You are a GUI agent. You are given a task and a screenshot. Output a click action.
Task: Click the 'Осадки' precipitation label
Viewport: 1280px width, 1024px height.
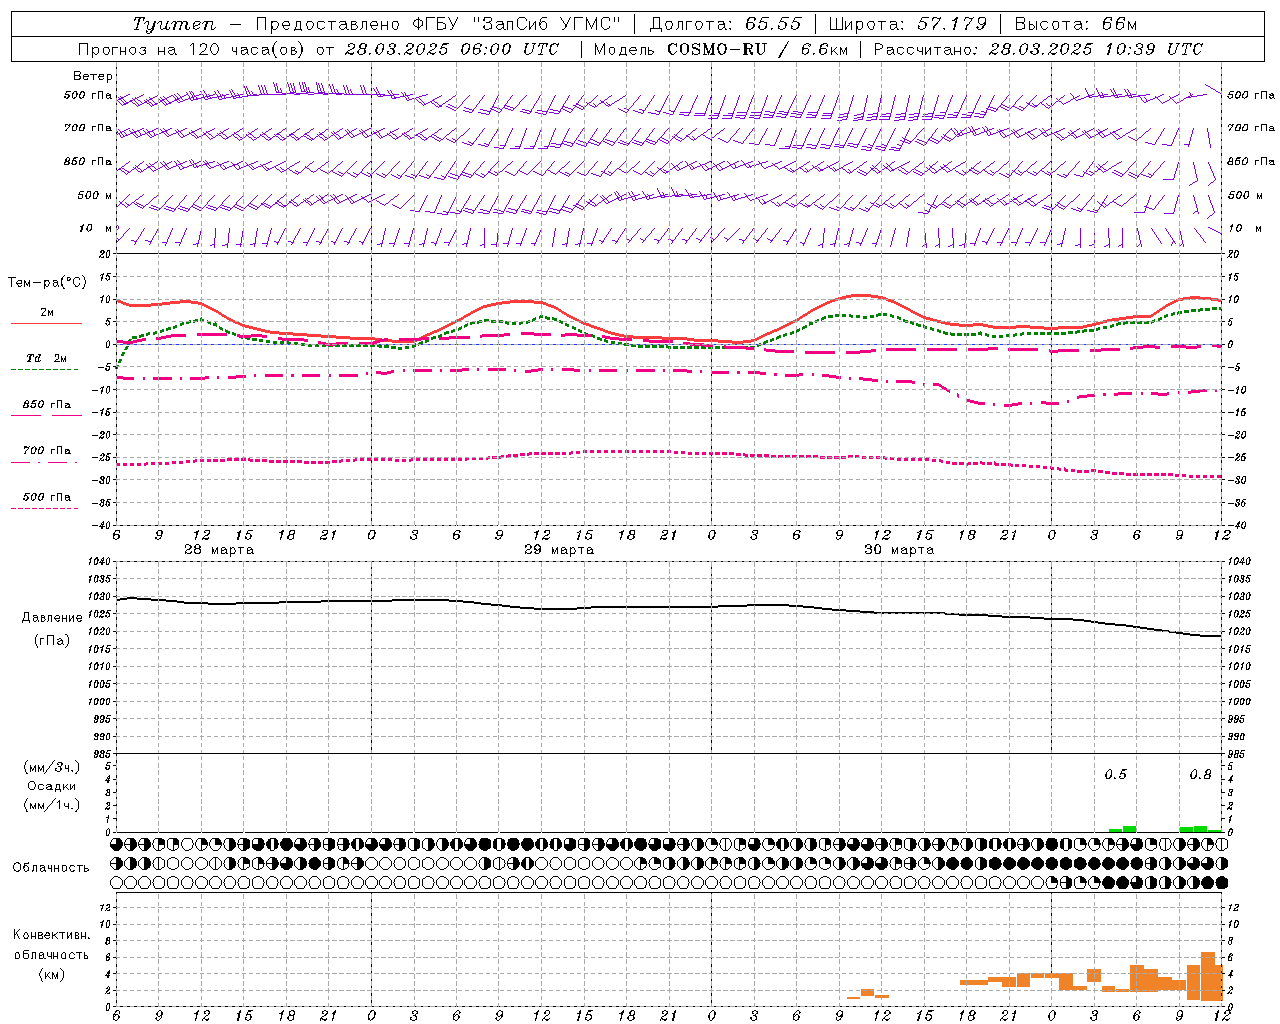click(x=52, y=786)
